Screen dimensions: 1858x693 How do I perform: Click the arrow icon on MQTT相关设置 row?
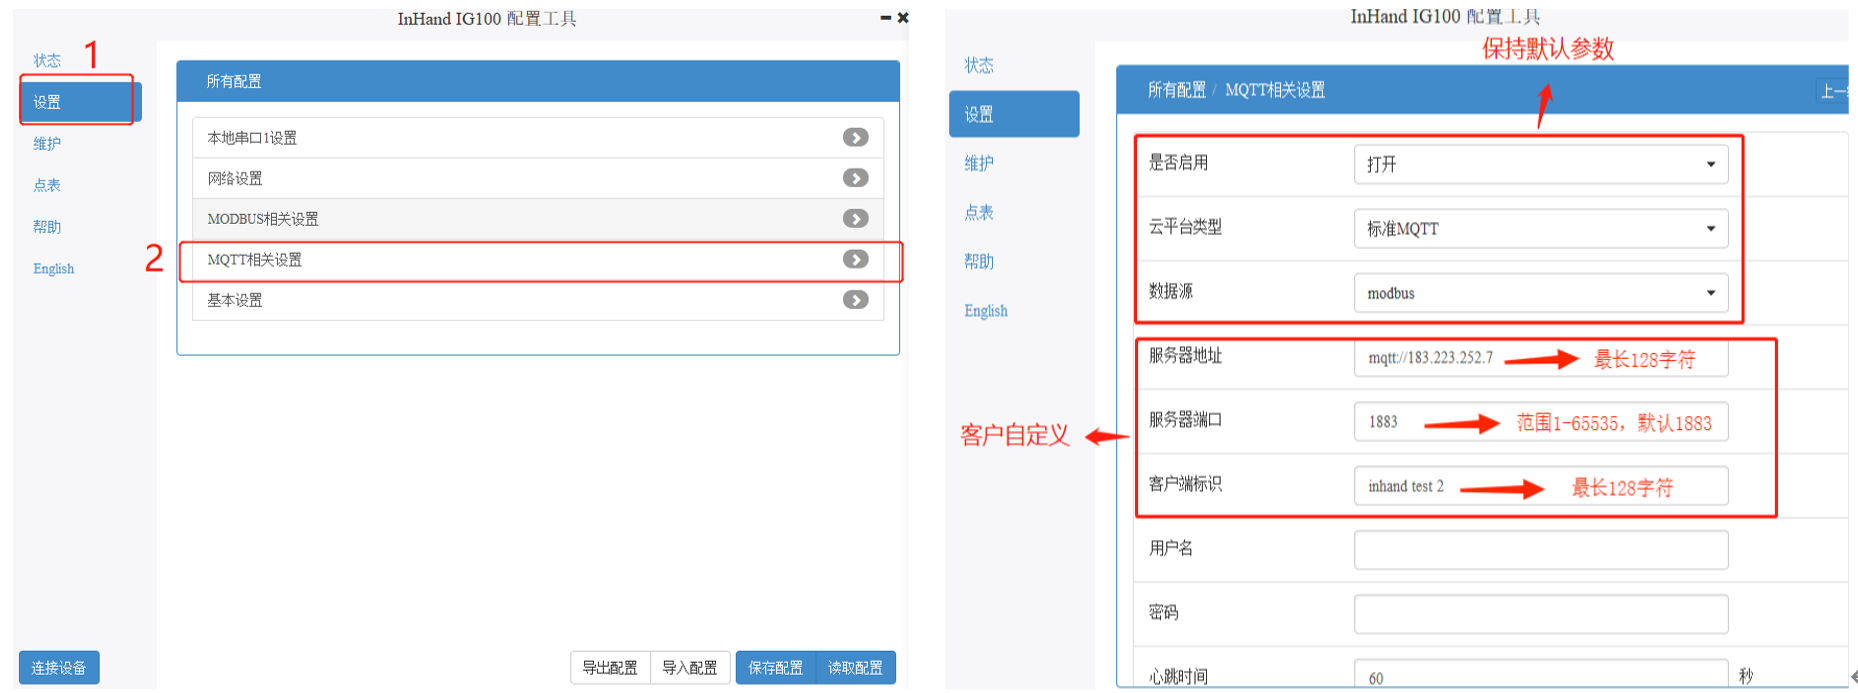pyautogui.click(x=855, y=259)
